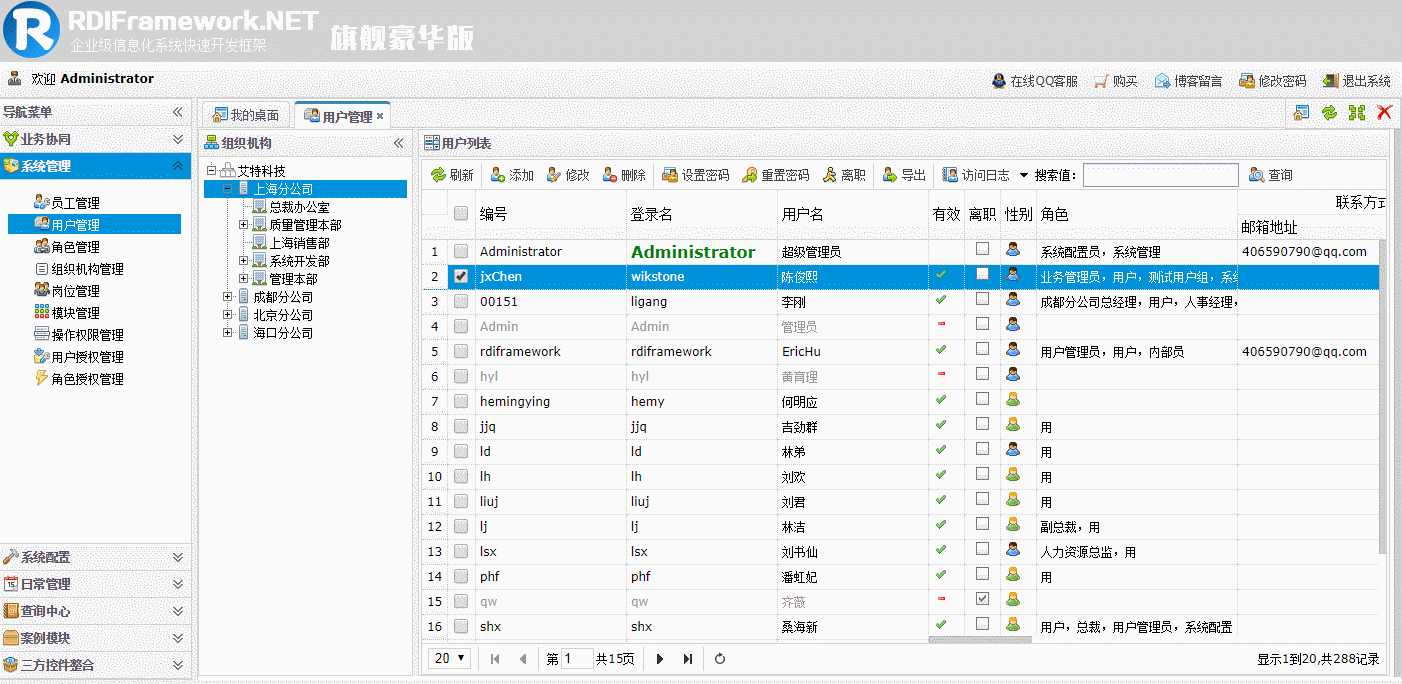
Task: Click the 修改 edit toolbar button
Action: pyautogui.click(x=568, y=175)
